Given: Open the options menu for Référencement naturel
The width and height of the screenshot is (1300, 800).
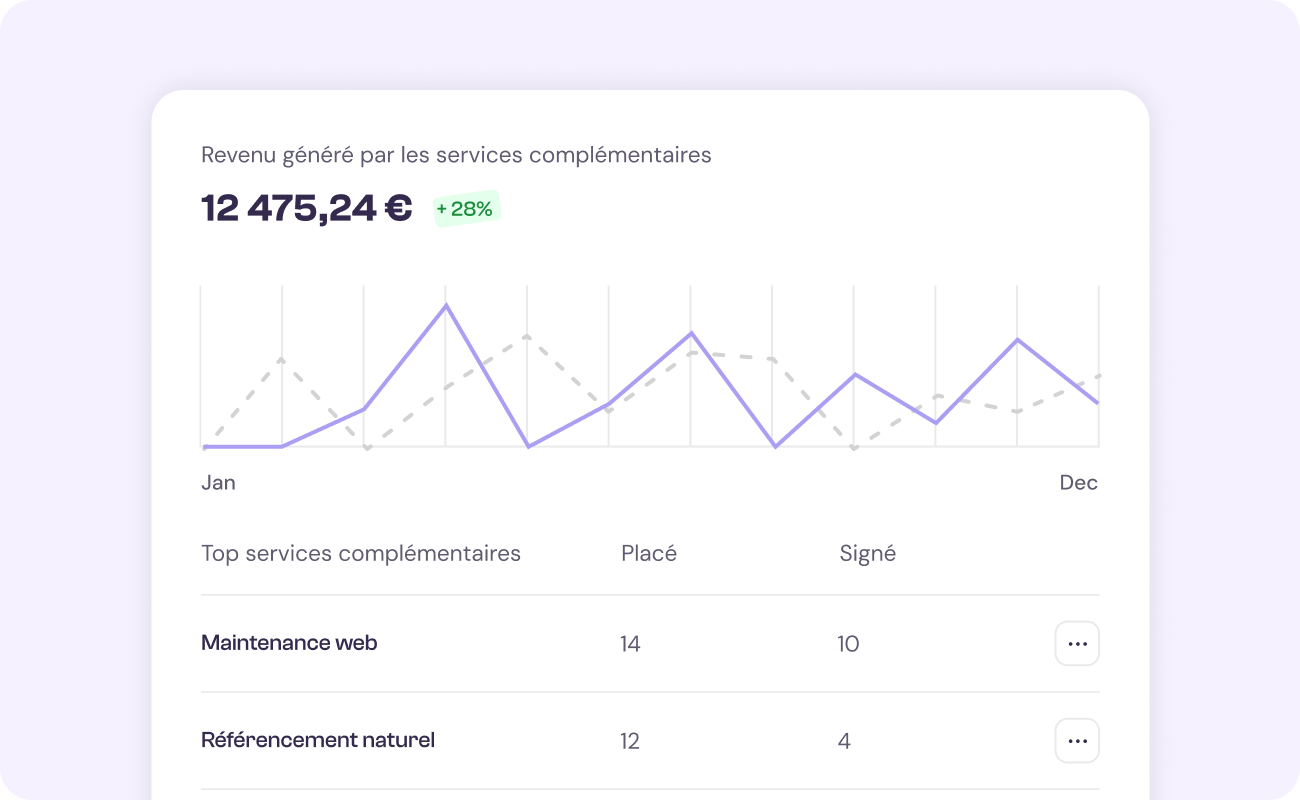Looking at the screenshot, I should [1077, 741].
